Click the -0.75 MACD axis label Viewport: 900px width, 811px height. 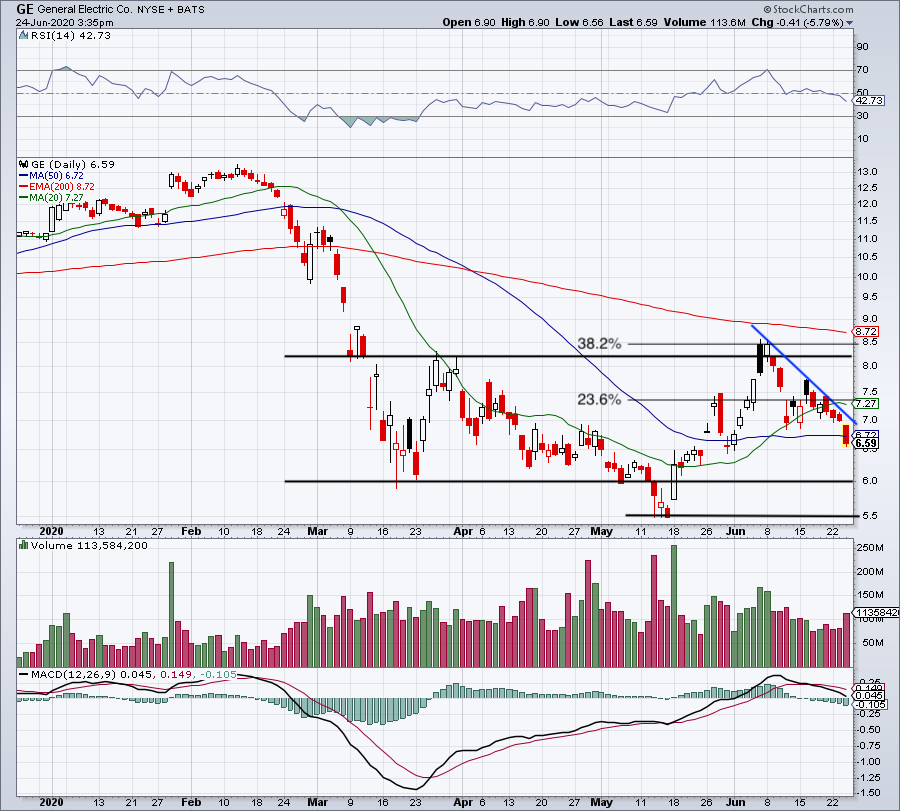[869, 746]
